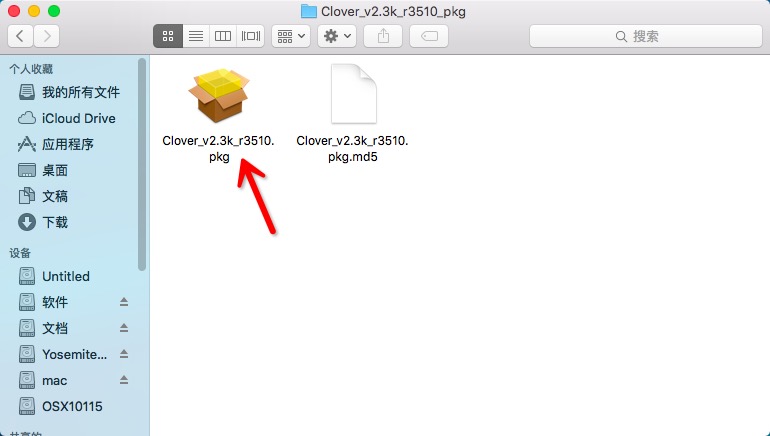Open the arrange items dropdown
The image size is (770, 436).
(291, 36)
